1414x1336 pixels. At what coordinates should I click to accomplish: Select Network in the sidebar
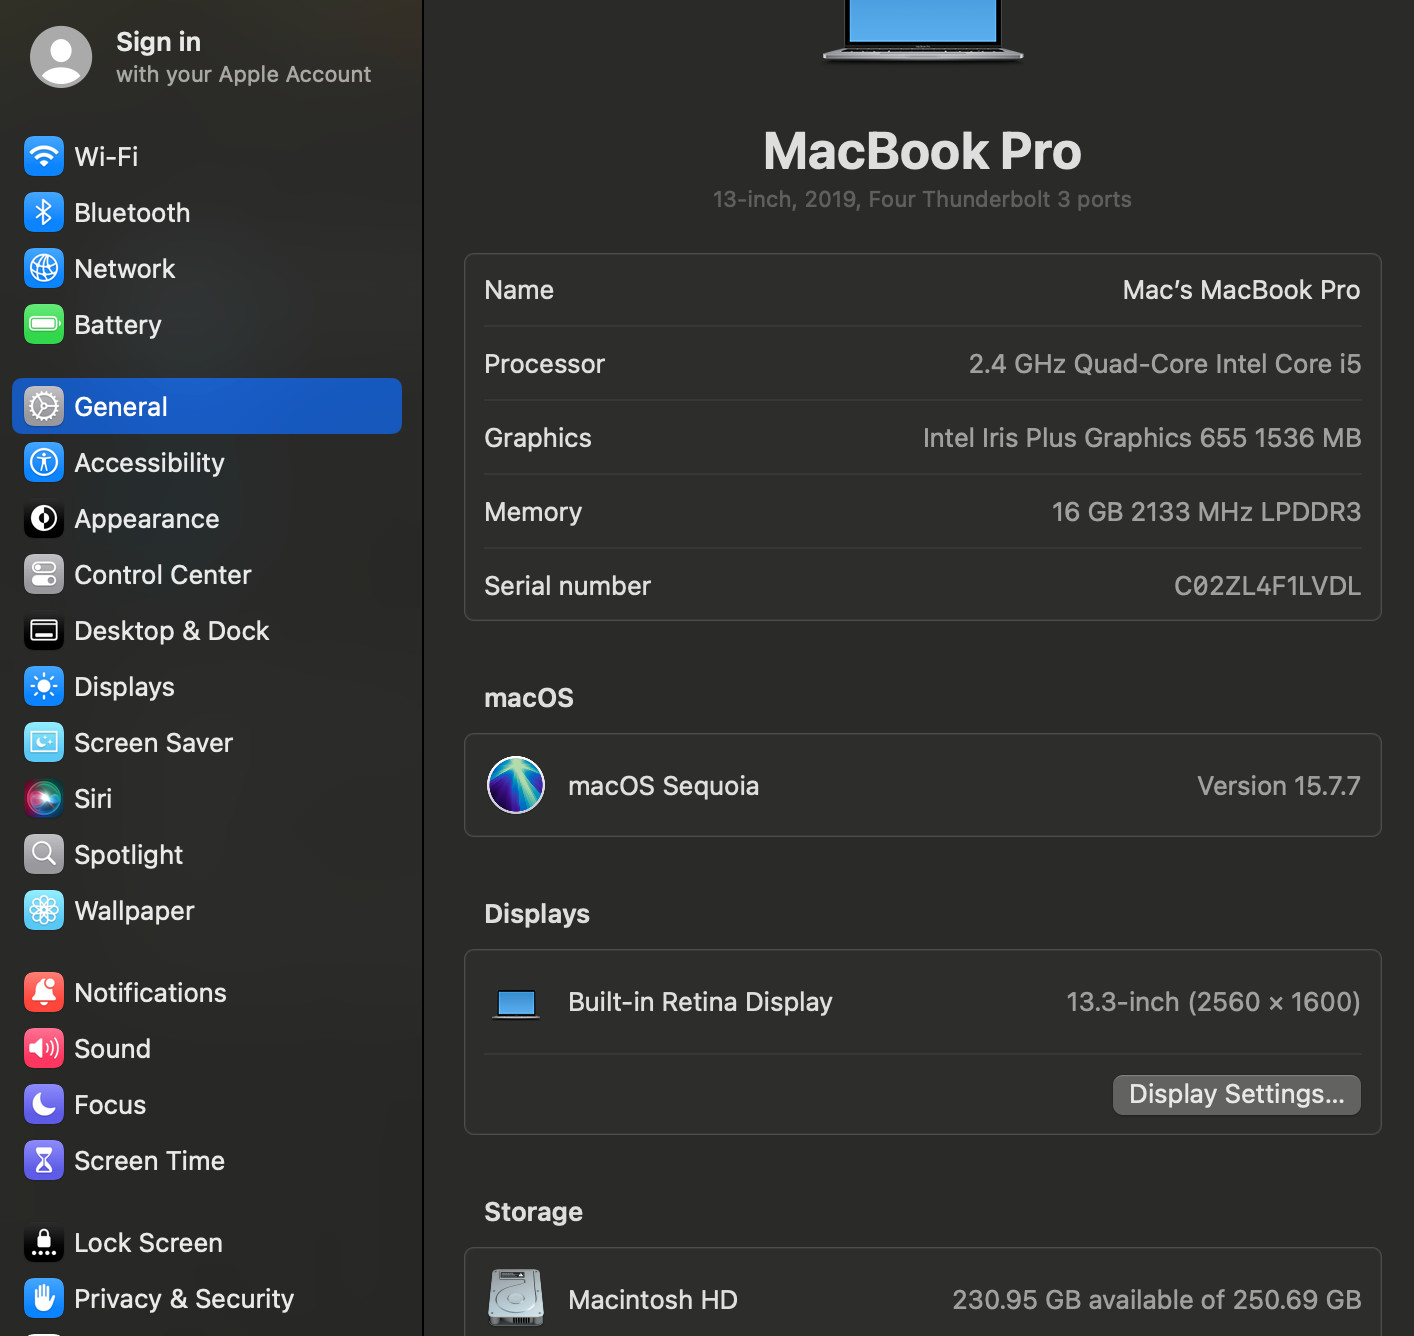click(207, 268)
